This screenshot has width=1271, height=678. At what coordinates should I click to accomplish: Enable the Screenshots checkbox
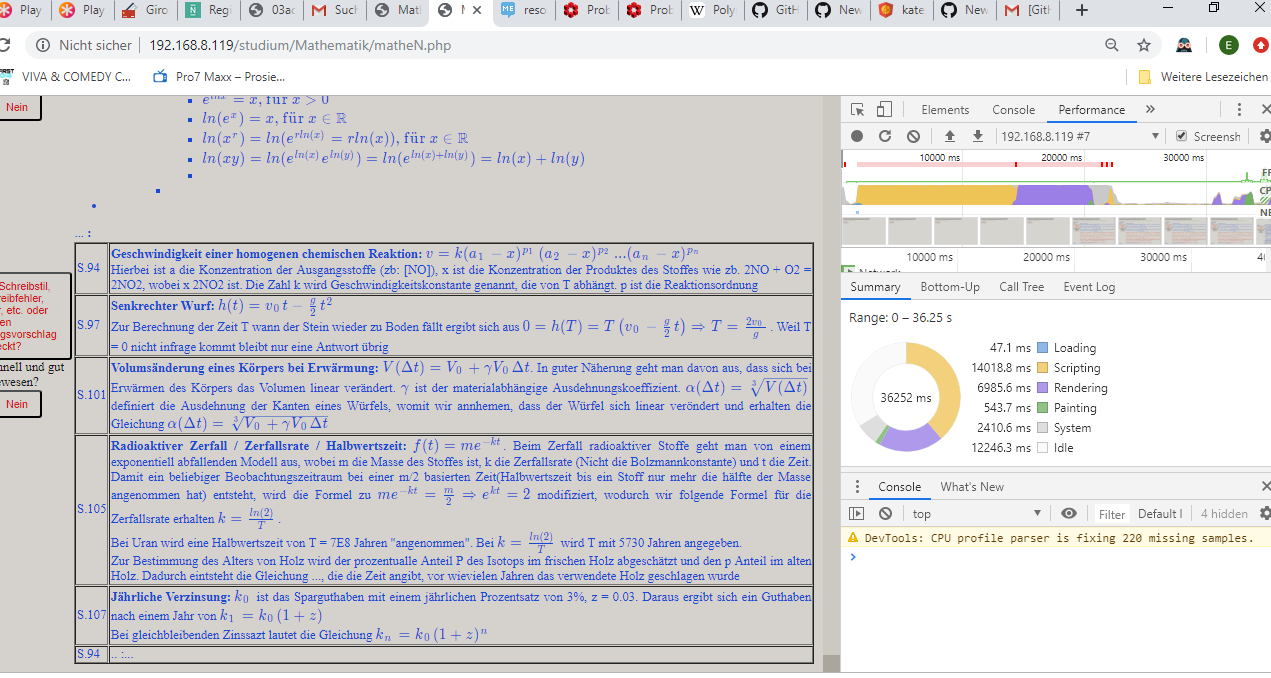tap(1182, 136)
